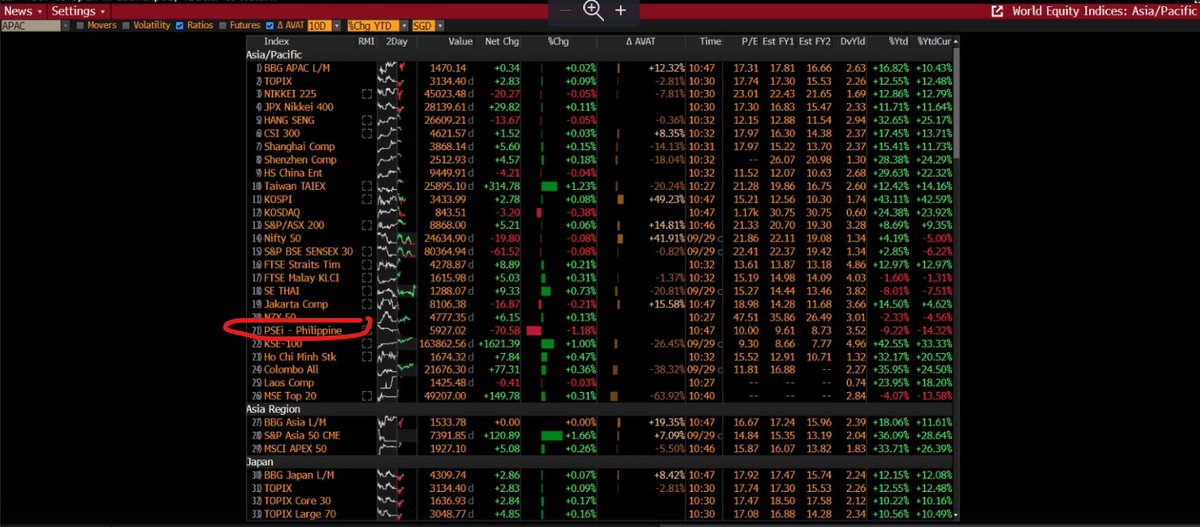1200x527 pixels.
Task: Uncheck the Ratios checkbox
Action: tap(179, 24)
